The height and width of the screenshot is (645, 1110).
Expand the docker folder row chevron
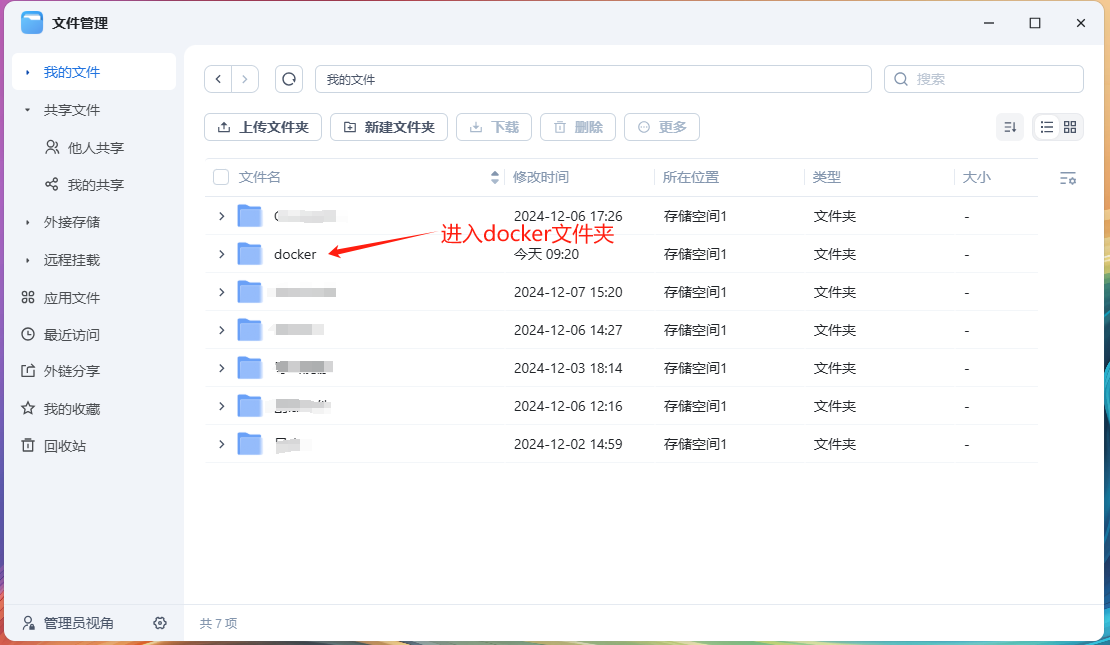(x=221, y=254)
